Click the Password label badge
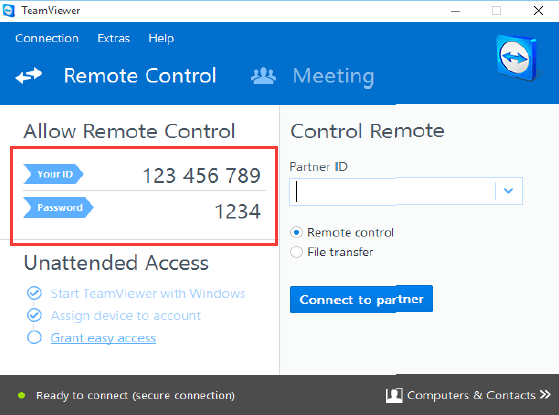This screenshot has height=415, width=559. 58,208
